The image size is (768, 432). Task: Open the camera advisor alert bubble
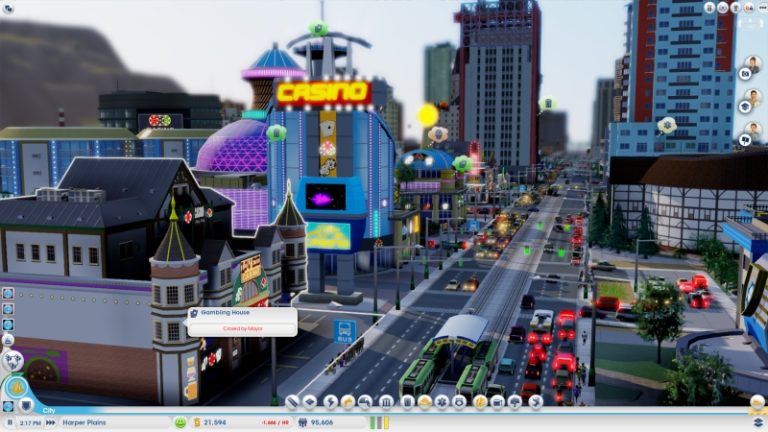point(746,73)
